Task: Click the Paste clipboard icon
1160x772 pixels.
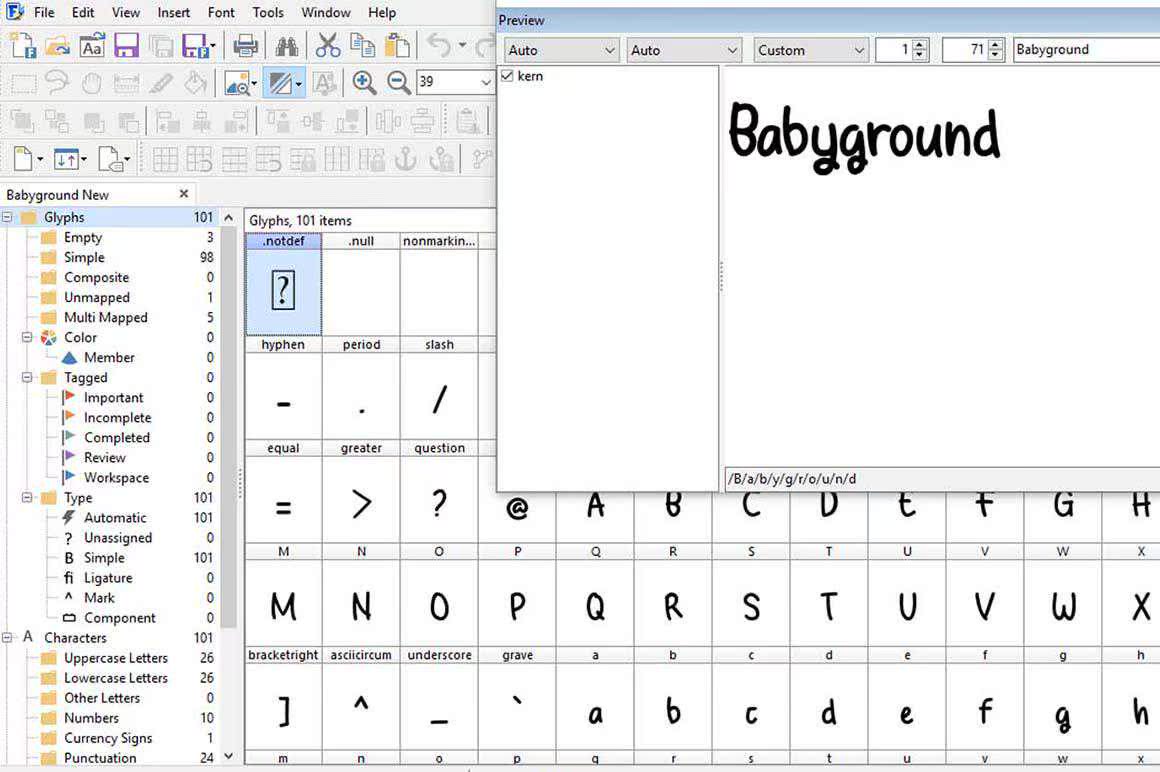Action: (x=397, y=47)
